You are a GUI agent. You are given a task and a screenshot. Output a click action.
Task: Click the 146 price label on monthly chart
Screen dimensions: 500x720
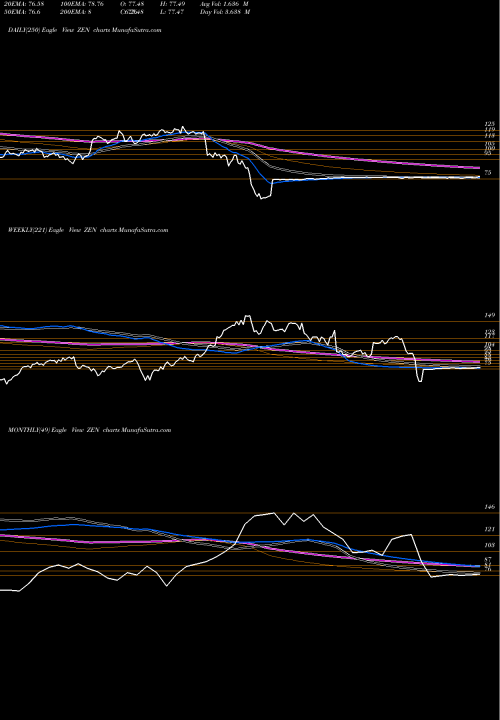point(489,507)
